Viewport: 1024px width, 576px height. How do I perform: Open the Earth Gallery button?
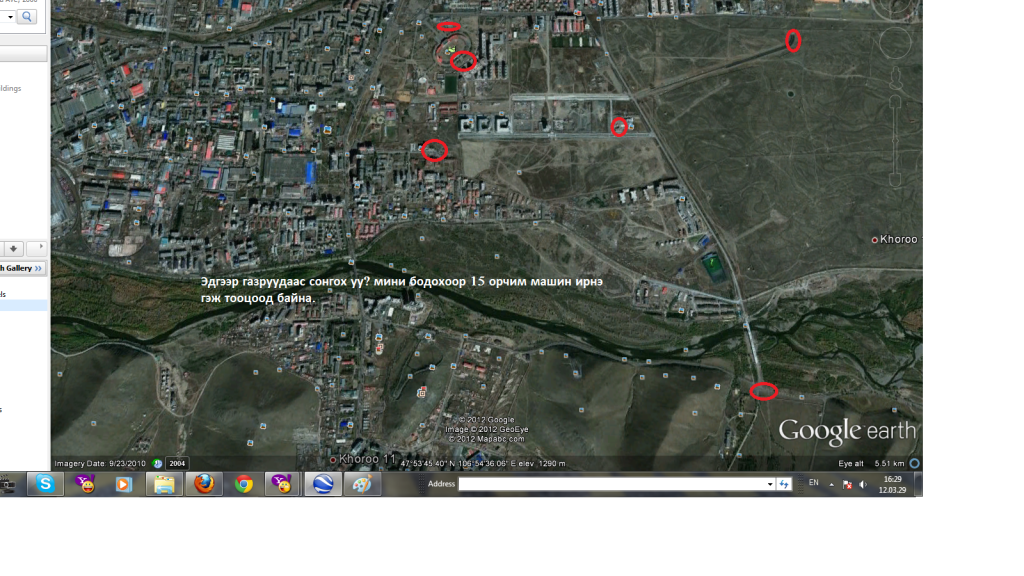(24, 268)
